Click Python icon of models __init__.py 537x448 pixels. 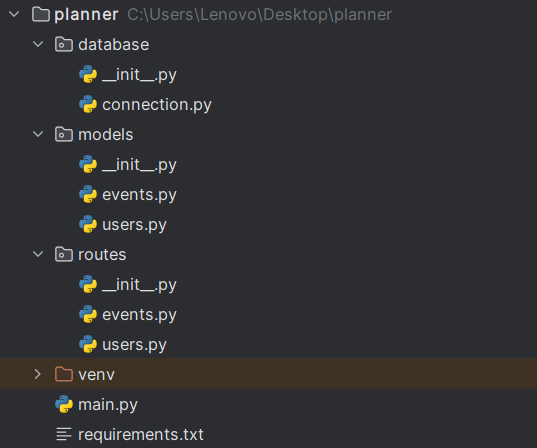(x=88, y=164)
